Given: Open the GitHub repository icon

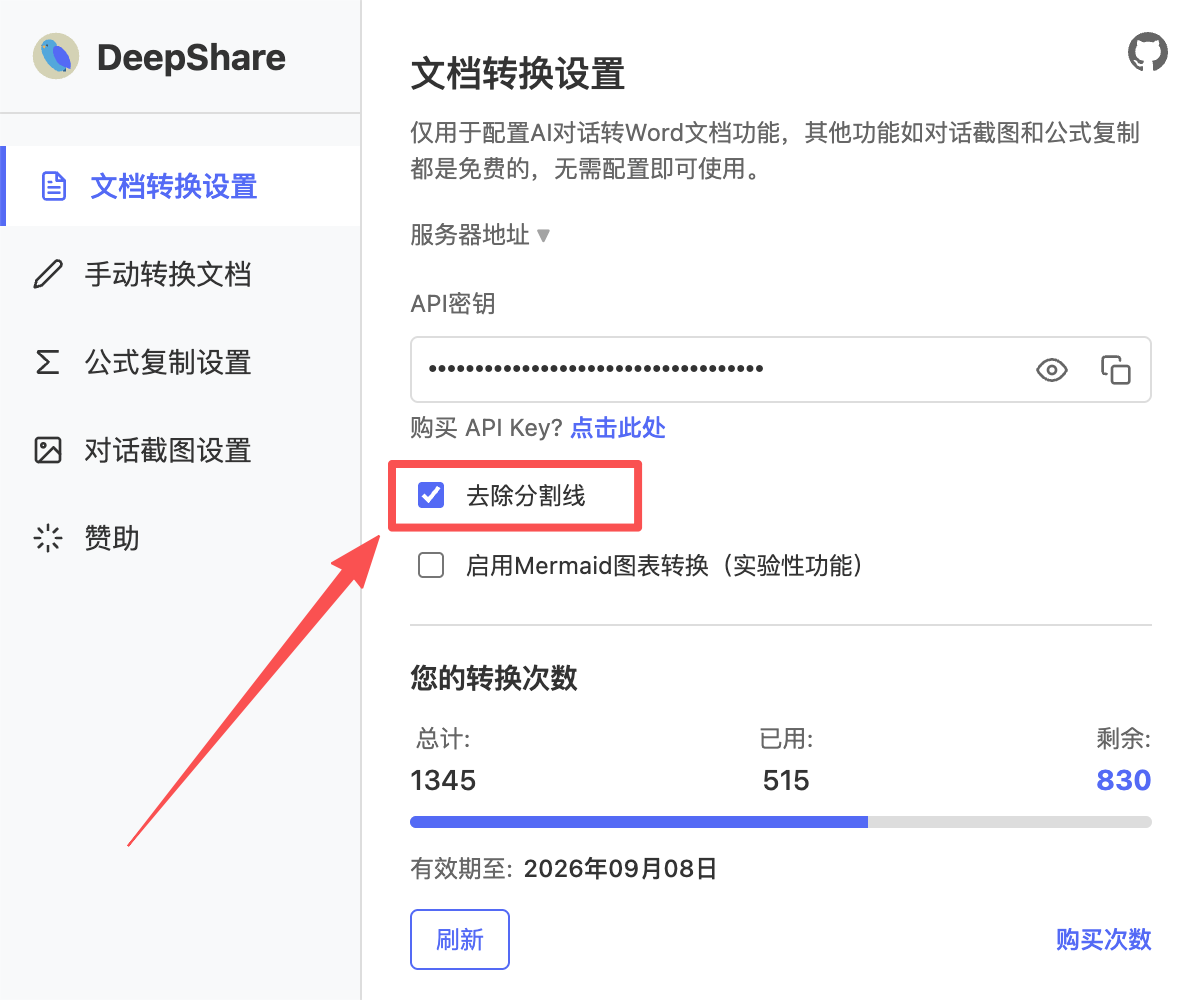Looking at the screenshot, I should coord(1147,52).
